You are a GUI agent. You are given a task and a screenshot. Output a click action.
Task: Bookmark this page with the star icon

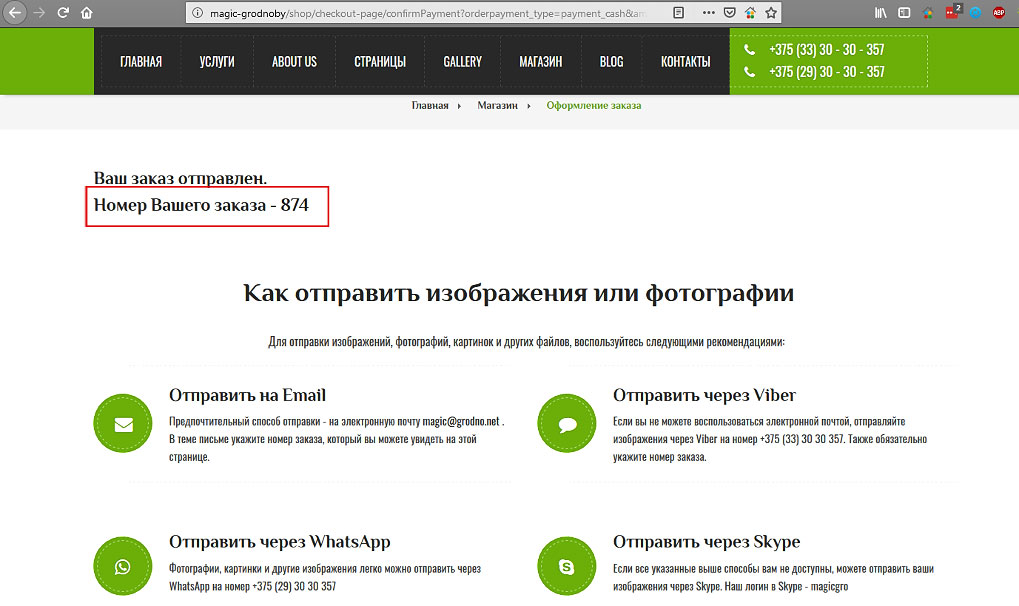(x=771, y=13)
